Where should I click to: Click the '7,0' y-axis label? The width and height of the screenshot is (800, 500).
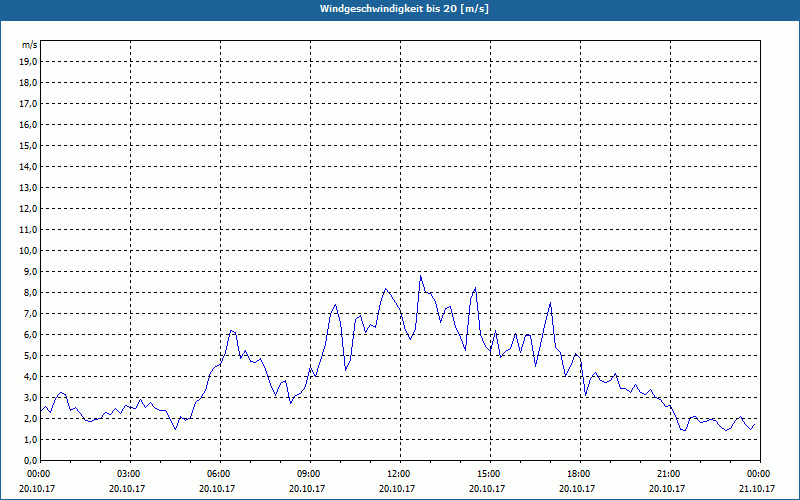pos(30,314)
